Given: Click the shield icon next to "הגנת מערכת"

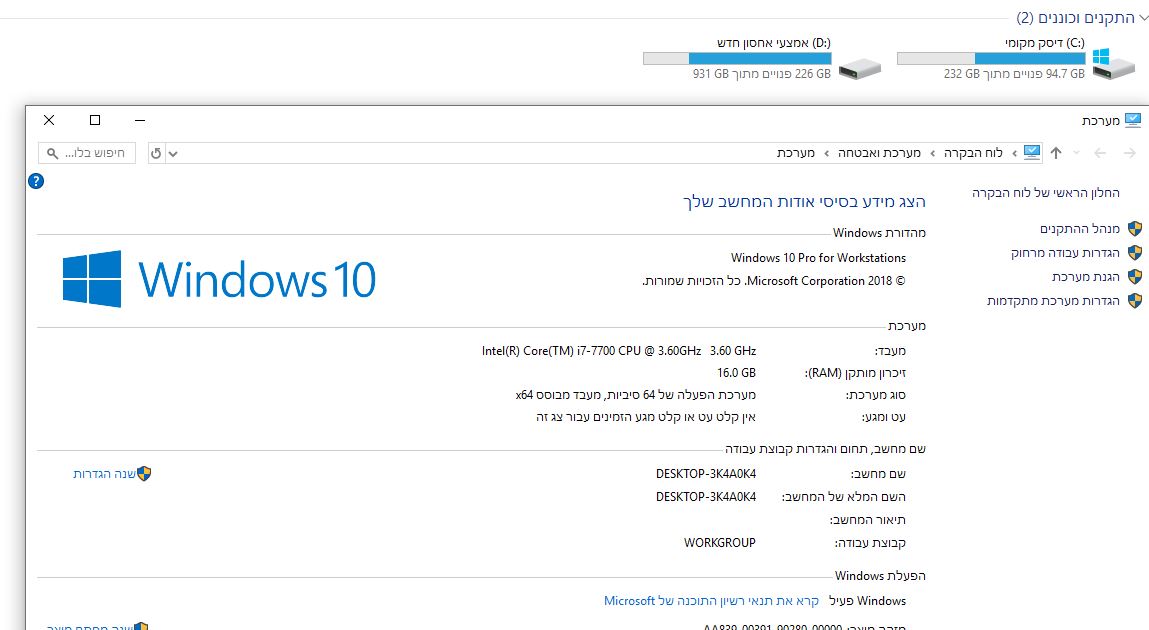Looking at the screenshot, I should pyautogui.click(x=1134, y=277).
